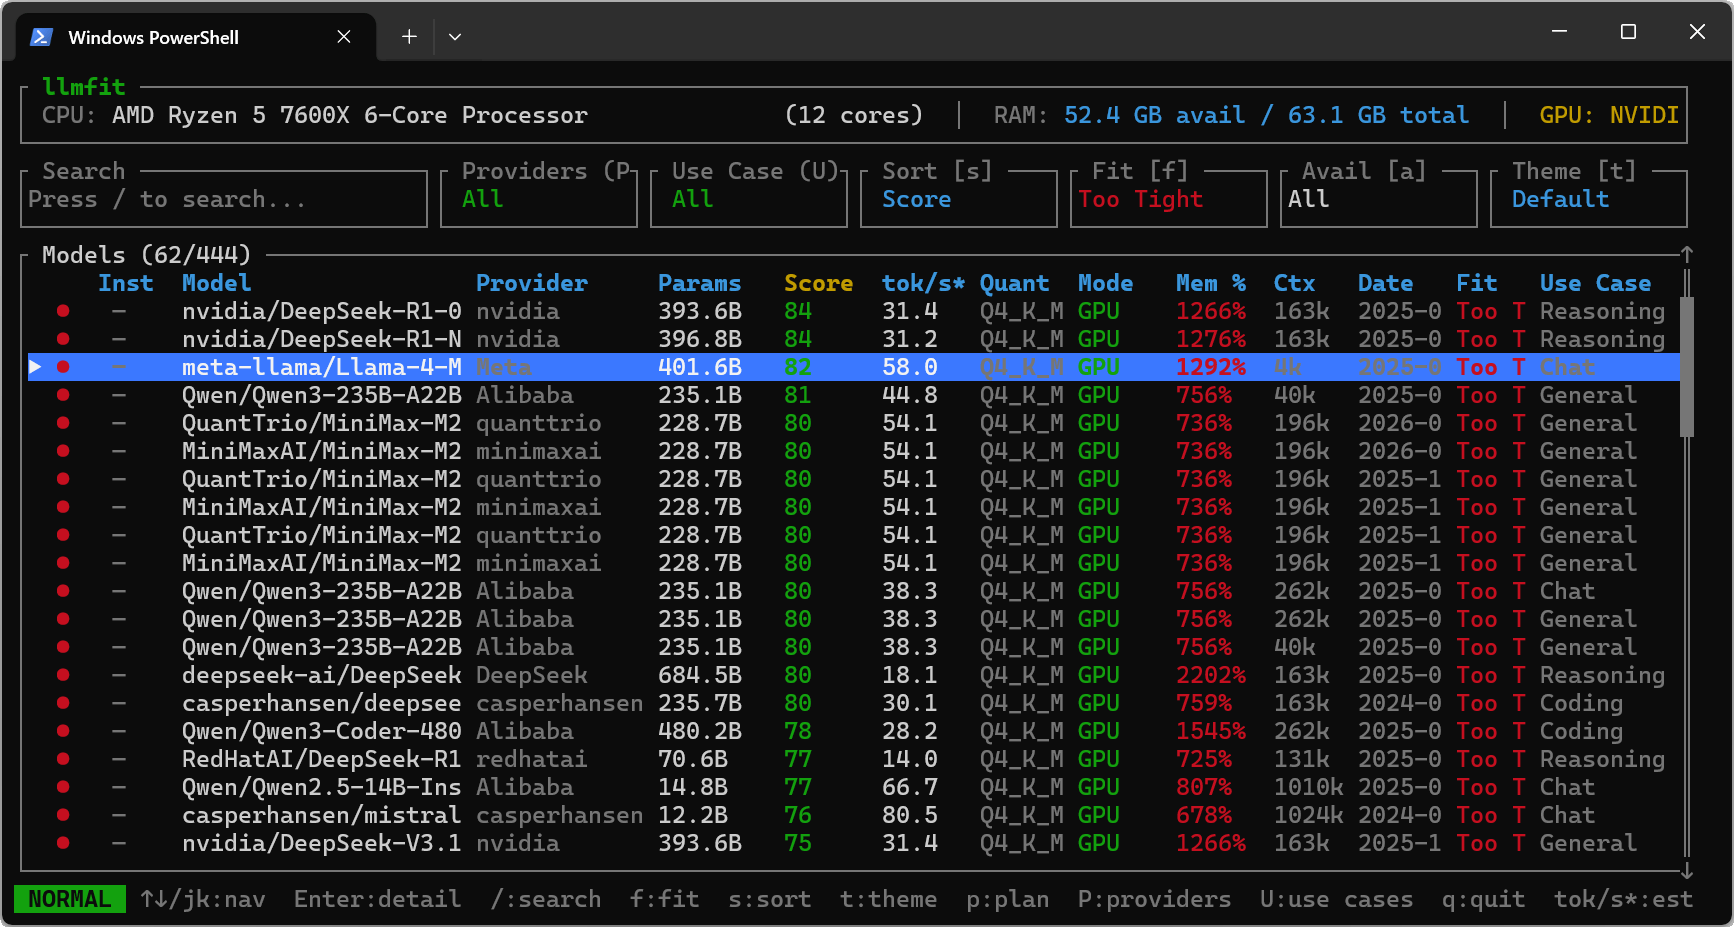Image resolution: width=1734 pixels, height=927 pixels.
Task: Toggle the Fit filter set to Too Tight
Action: tap(1168, 199)
